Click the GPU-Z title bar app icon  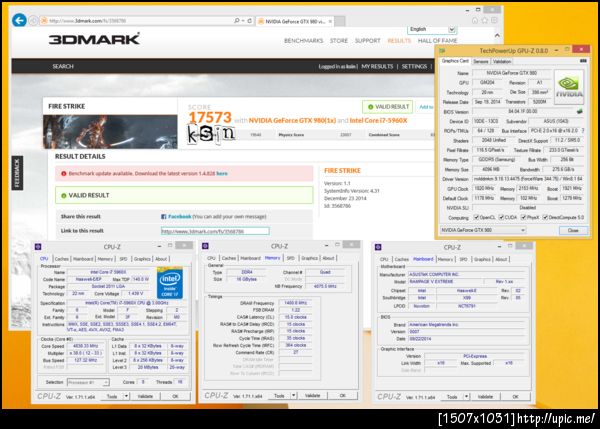(442, 51)
